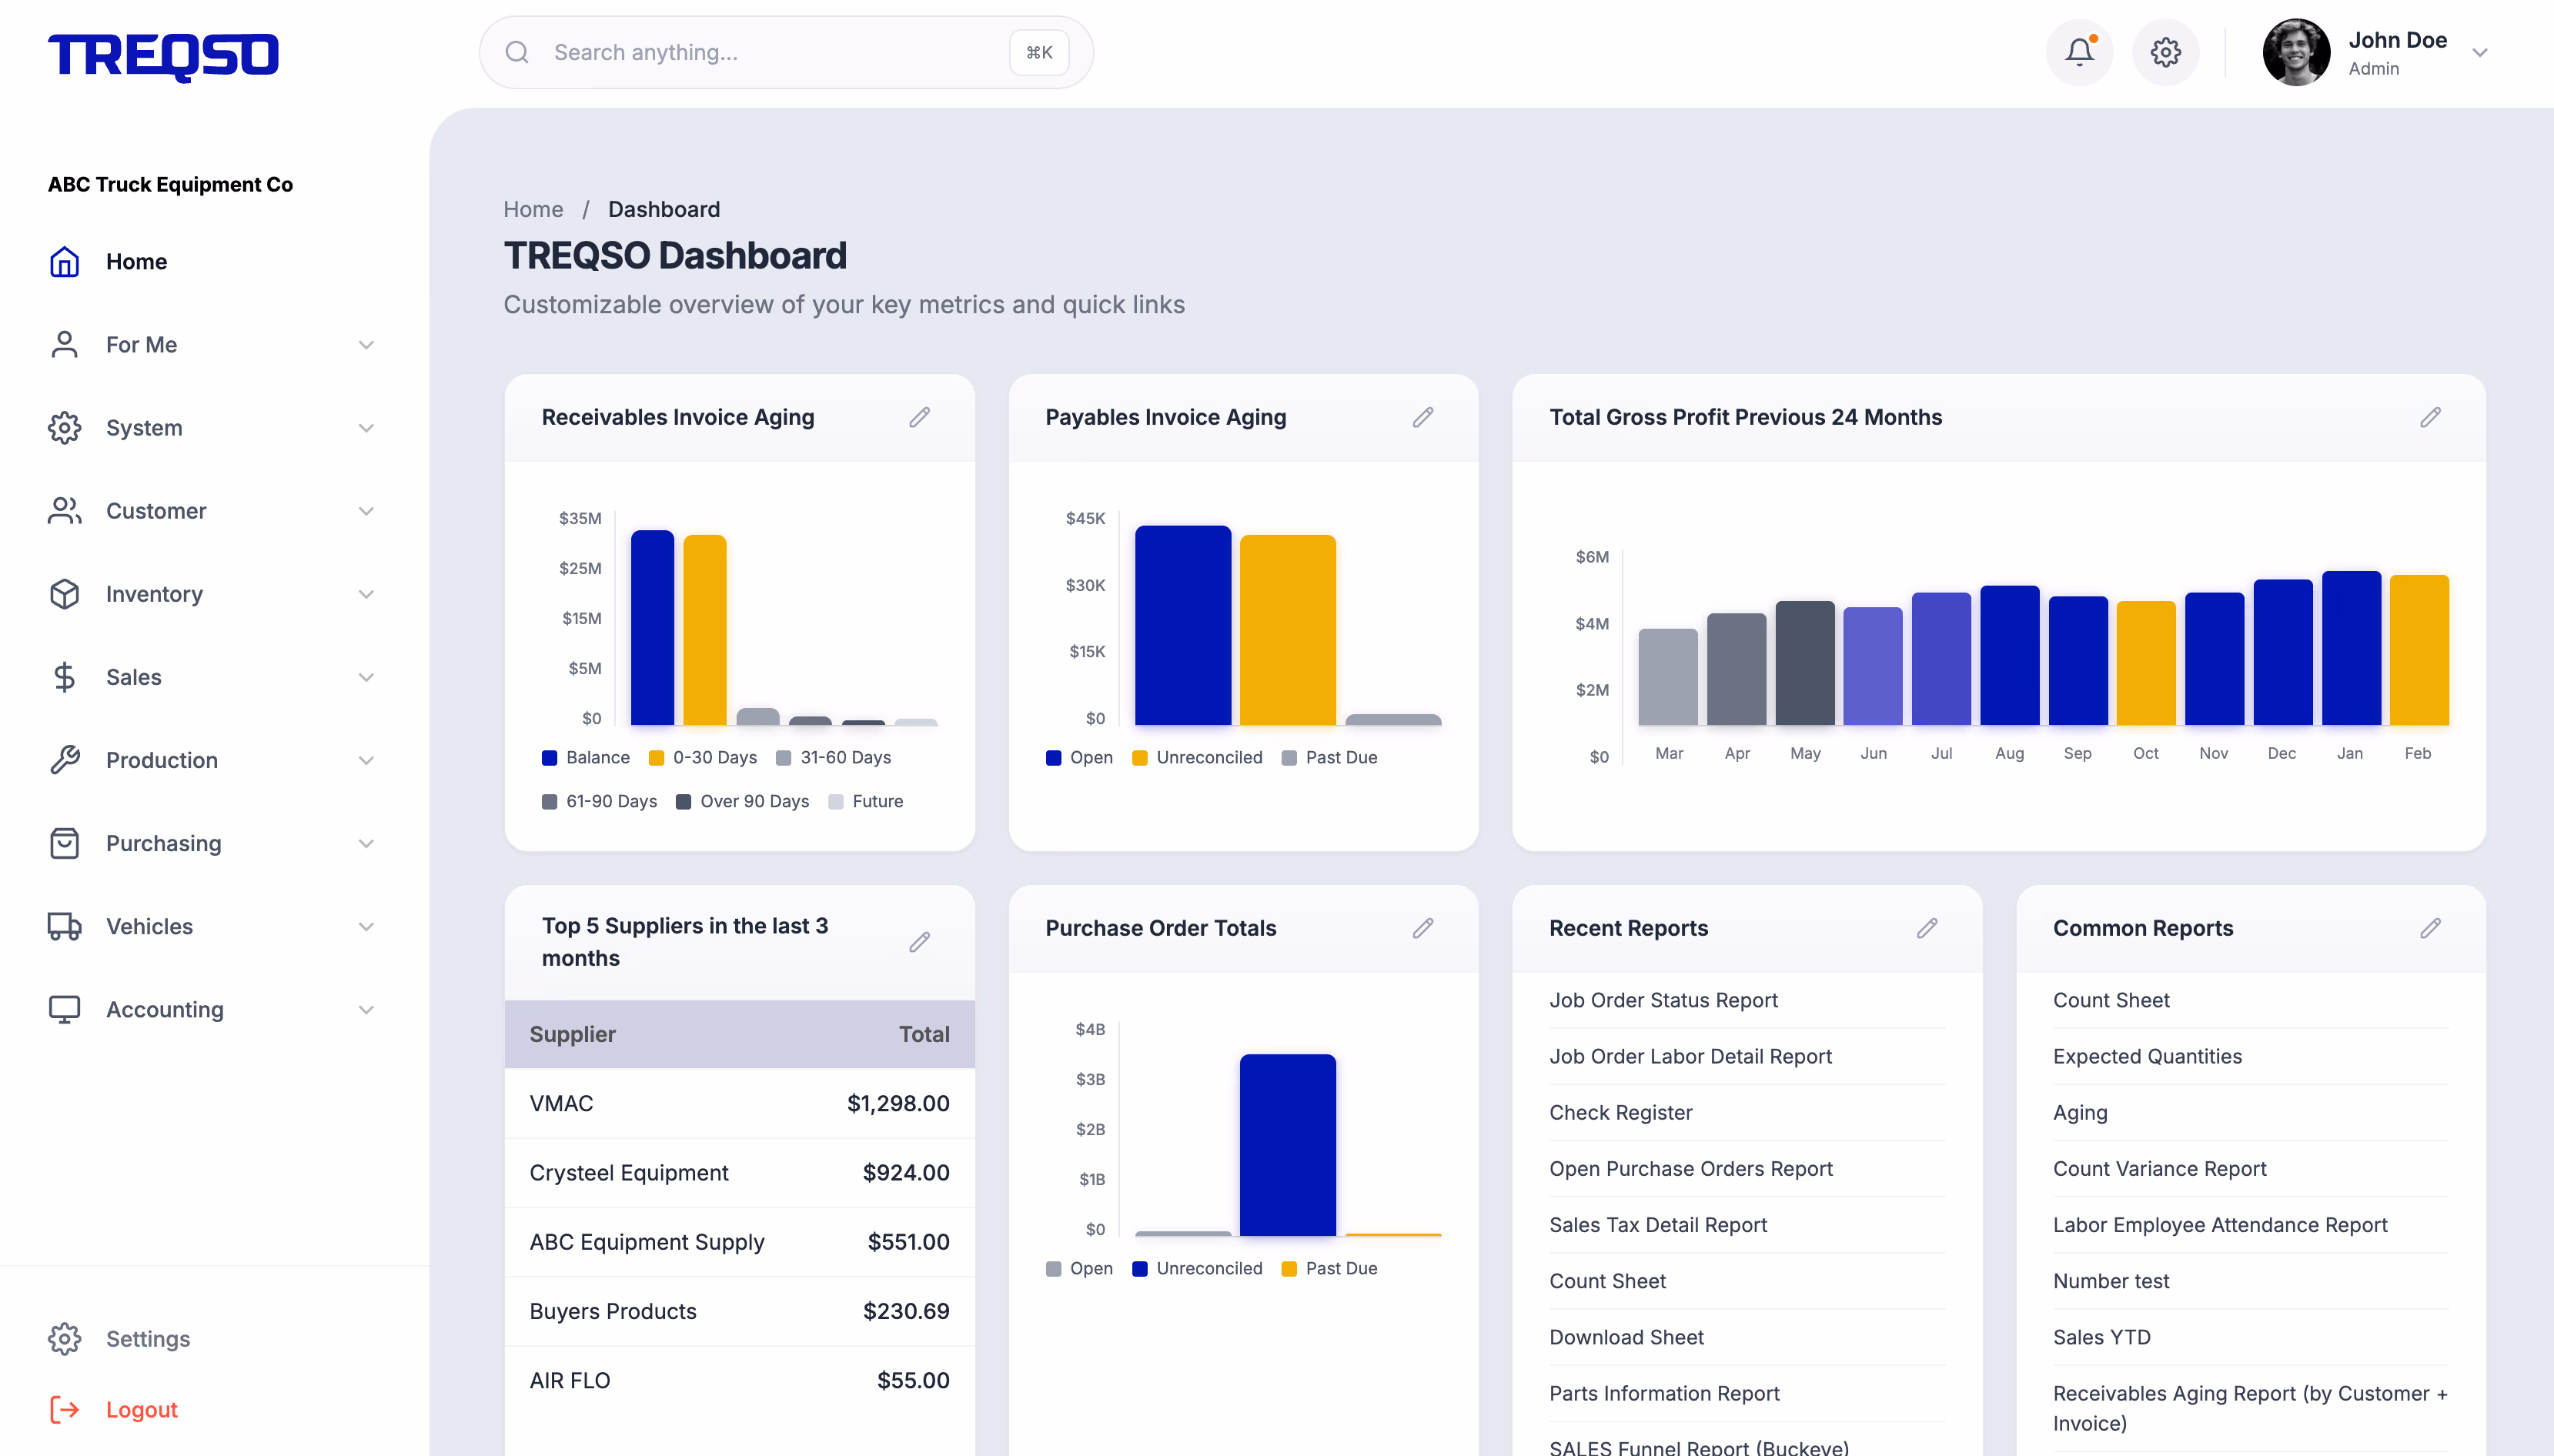Click the Common Reports edit pencil

pyautogui.click(x=2430, y=928)
